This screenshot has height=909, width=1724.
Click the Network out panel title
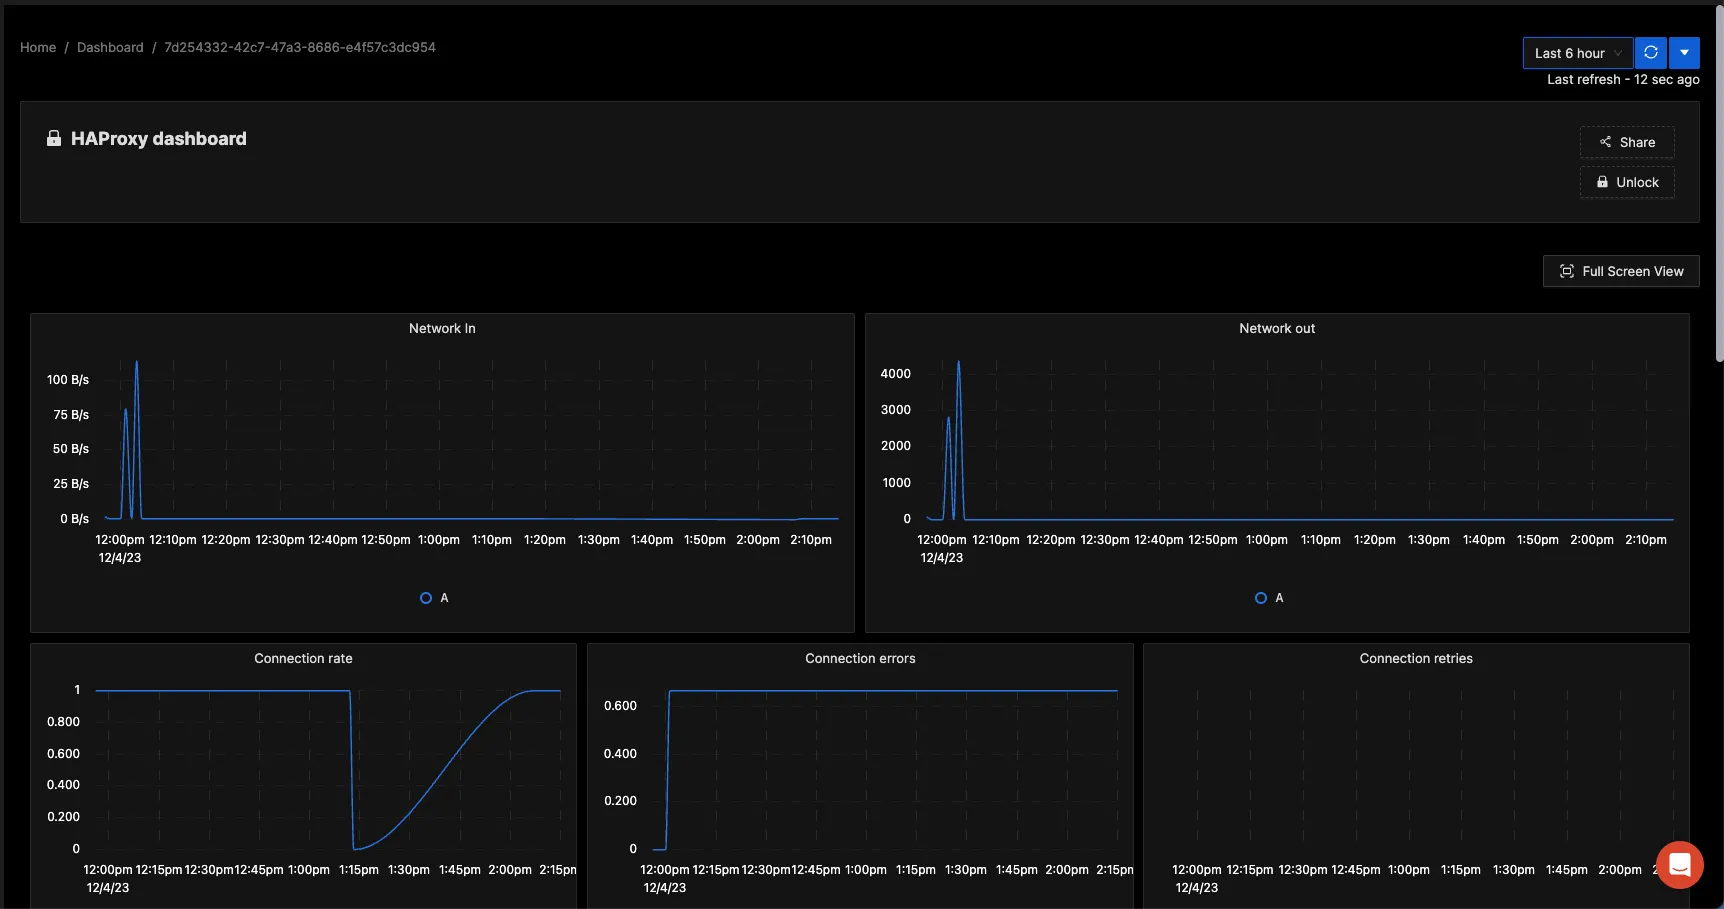1277,328
